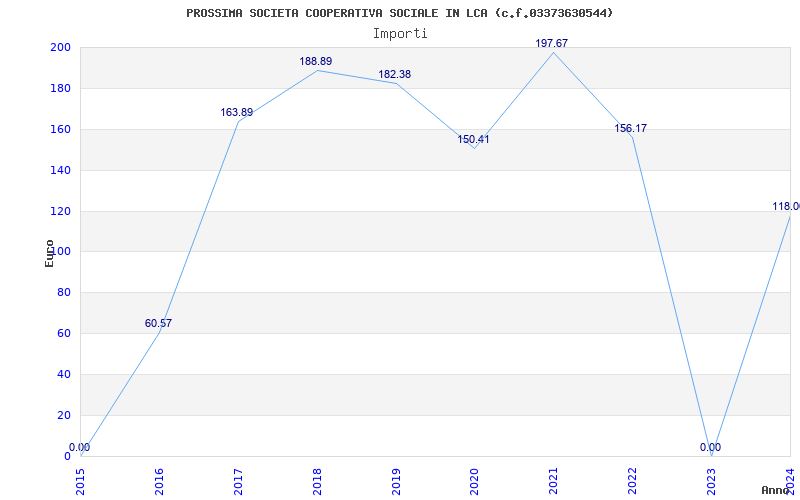Click the 0.00 data label for 2023
The image size is (800, 500).
pos(710,447)
